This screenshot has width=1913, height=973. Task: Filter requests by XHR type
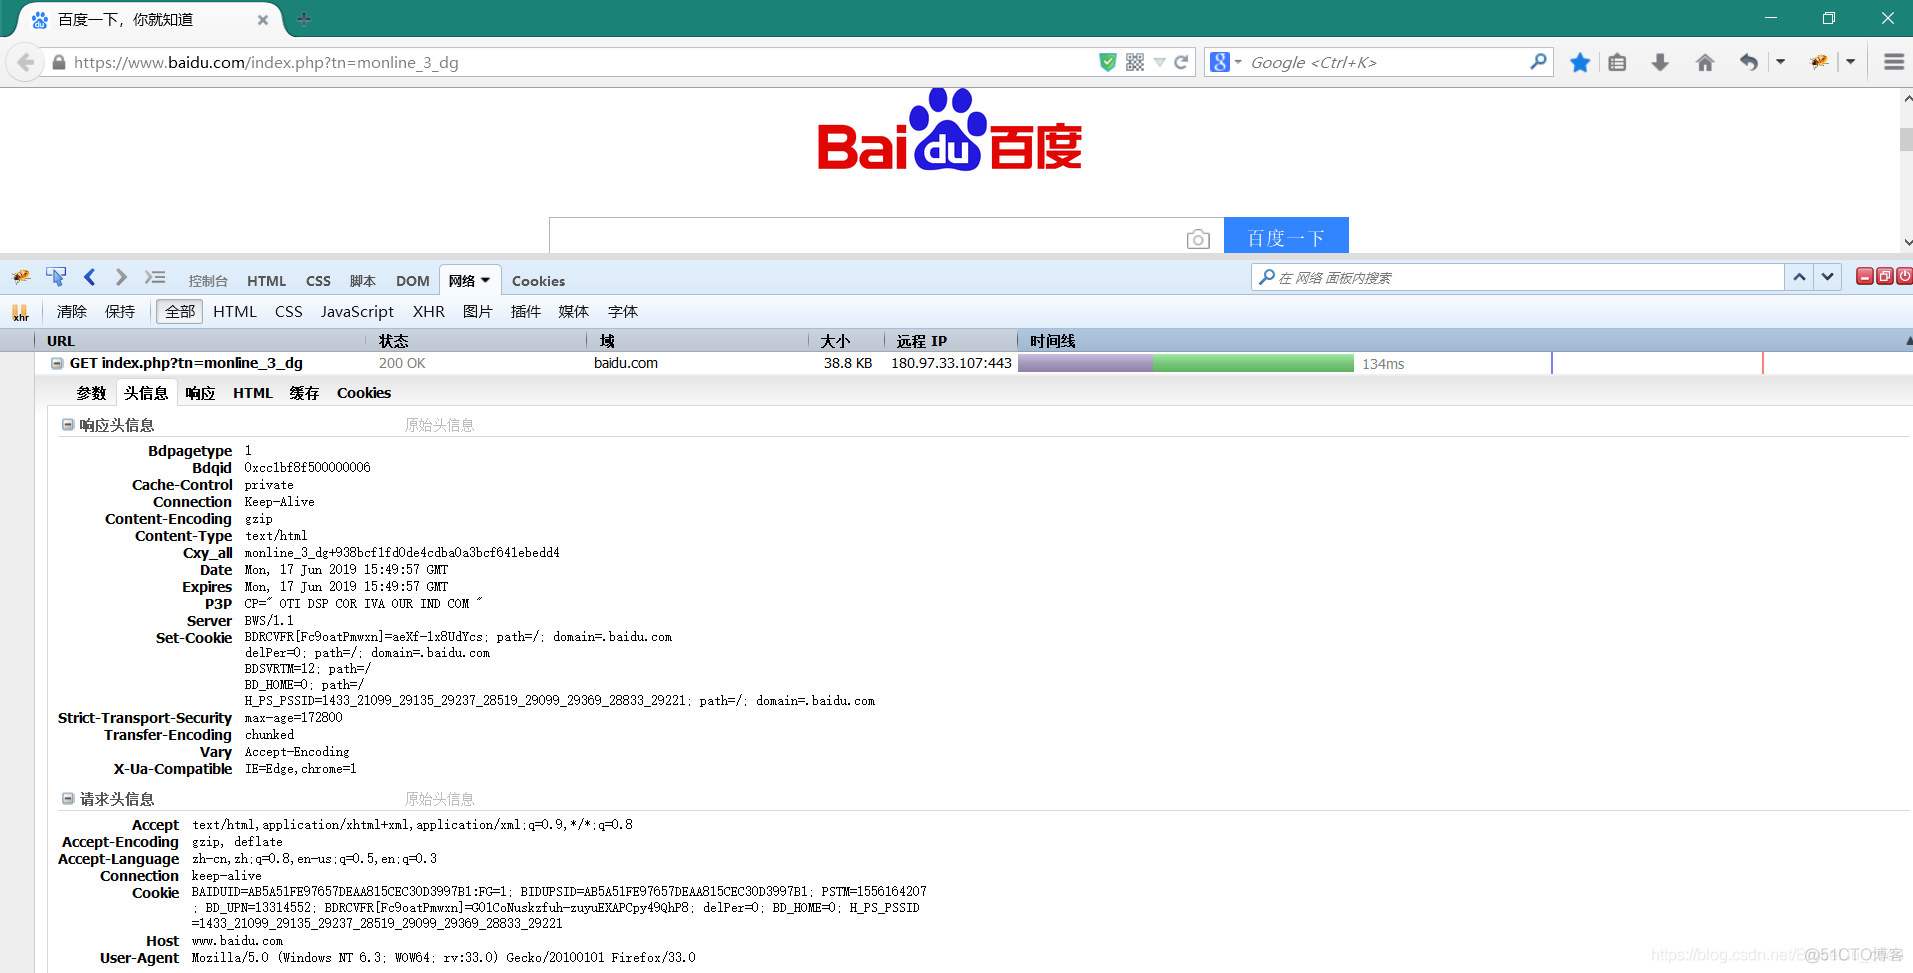[x=429, y=312]
